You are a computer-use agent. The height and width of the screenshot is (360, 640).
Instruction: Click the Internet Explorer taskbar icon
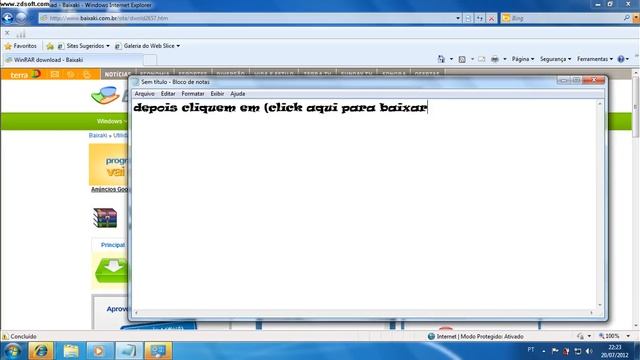[40, 351]
